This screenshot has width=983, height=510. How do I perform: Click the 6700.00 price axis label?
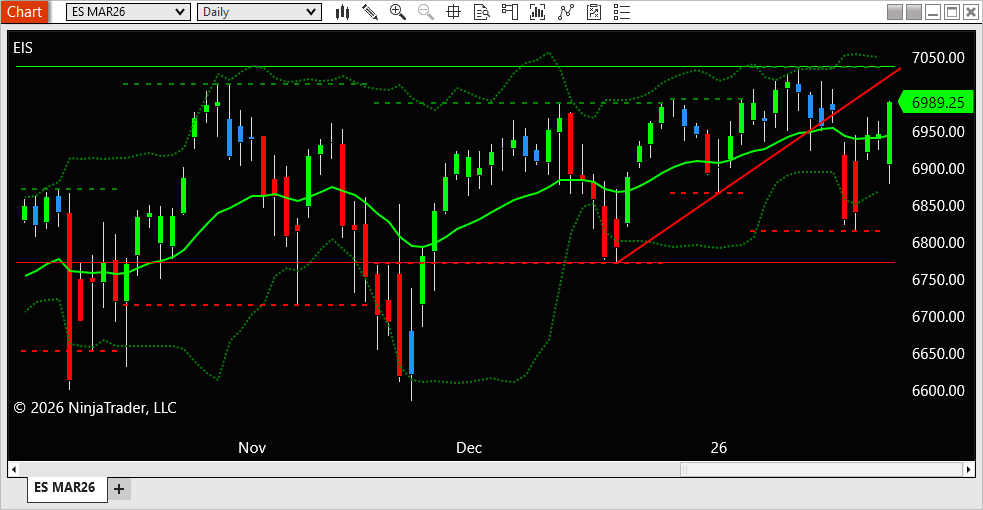[x=938, y=316]
